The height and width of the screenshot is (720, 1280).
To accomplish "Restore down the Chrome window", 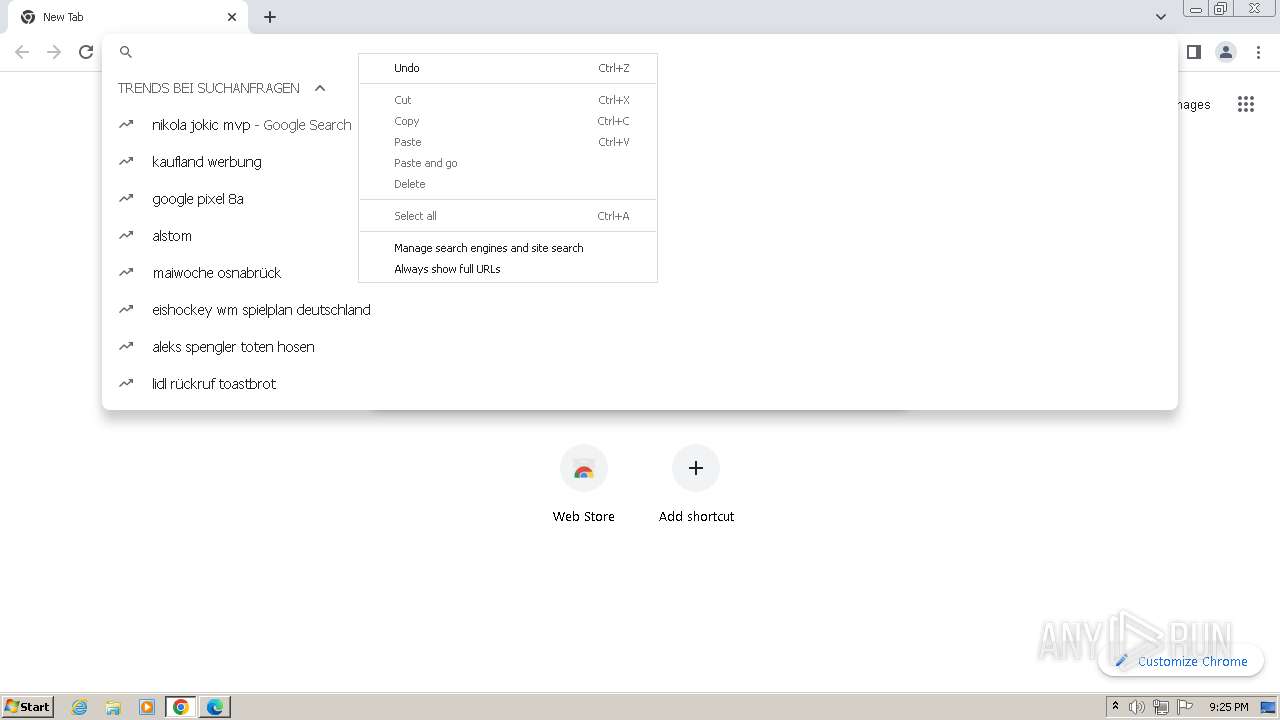I will click(1221, 9).
